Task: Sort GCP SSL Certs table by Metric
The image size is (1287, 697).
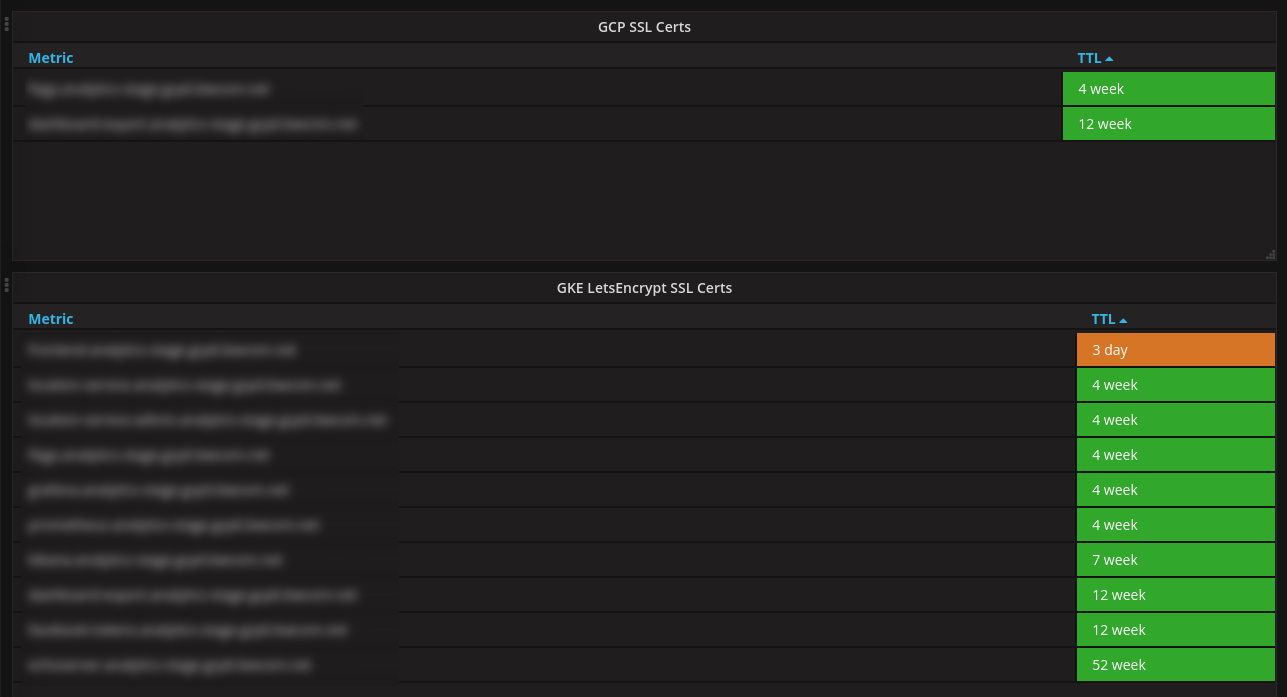Action: tap(51, 58)
